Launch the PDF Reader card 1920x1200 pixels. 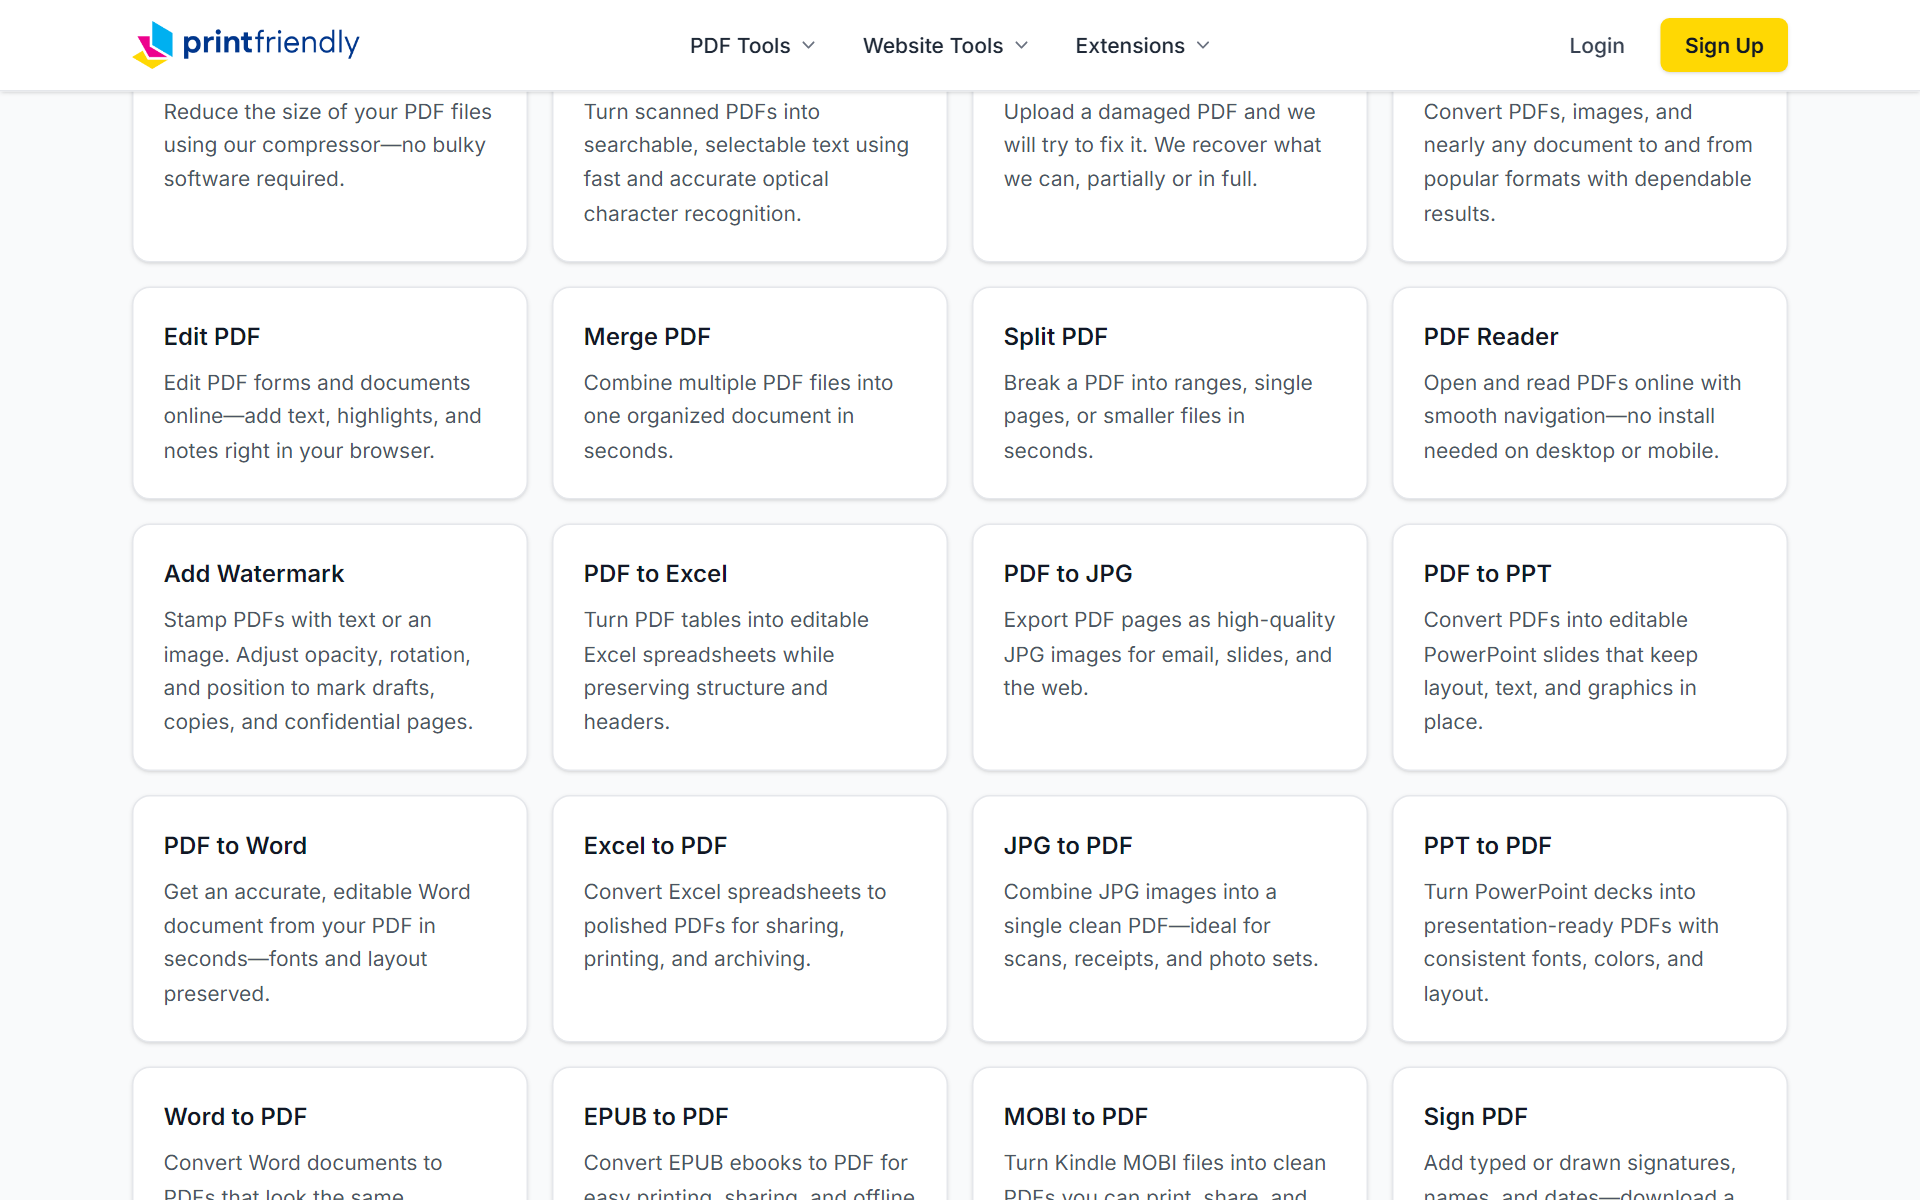[x=1590, y=393]
